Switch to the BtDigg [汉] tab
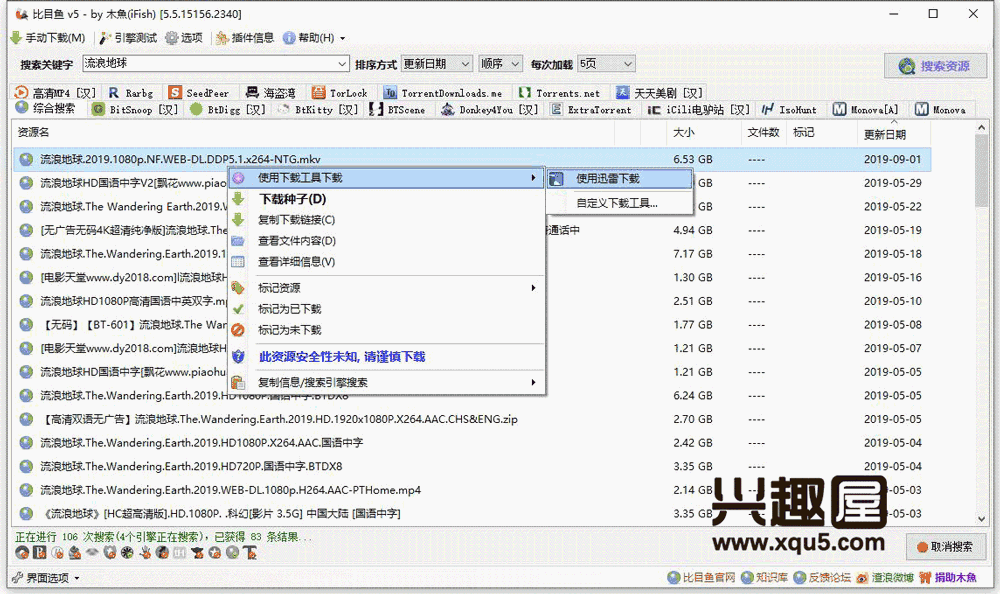 (228, 110)
